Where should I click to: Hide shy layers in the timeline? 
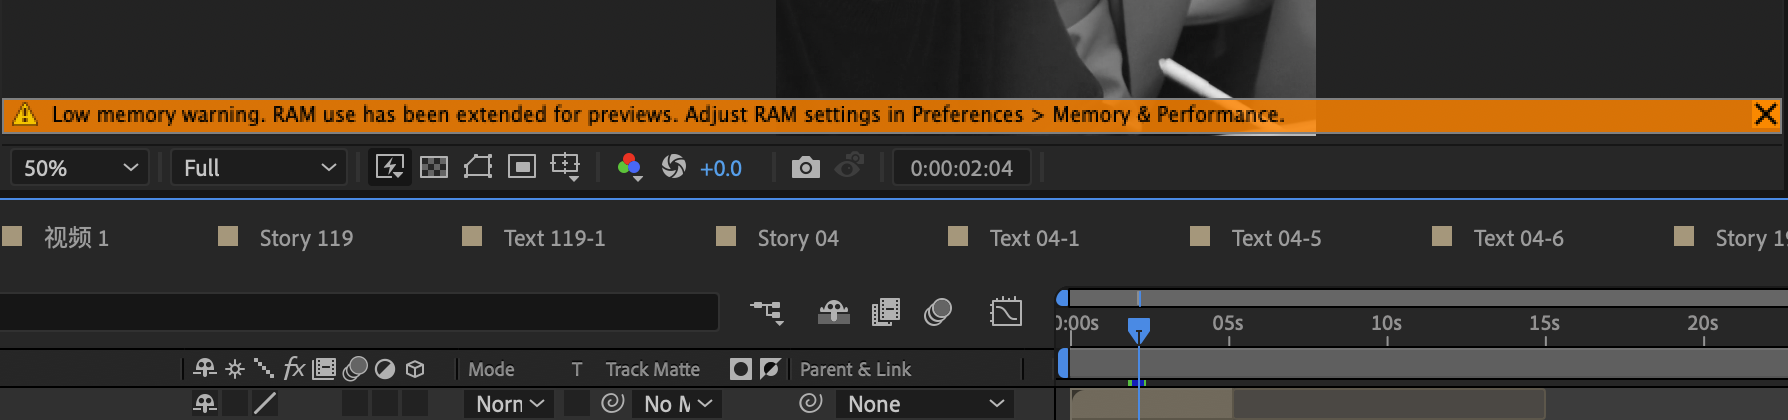833,312
